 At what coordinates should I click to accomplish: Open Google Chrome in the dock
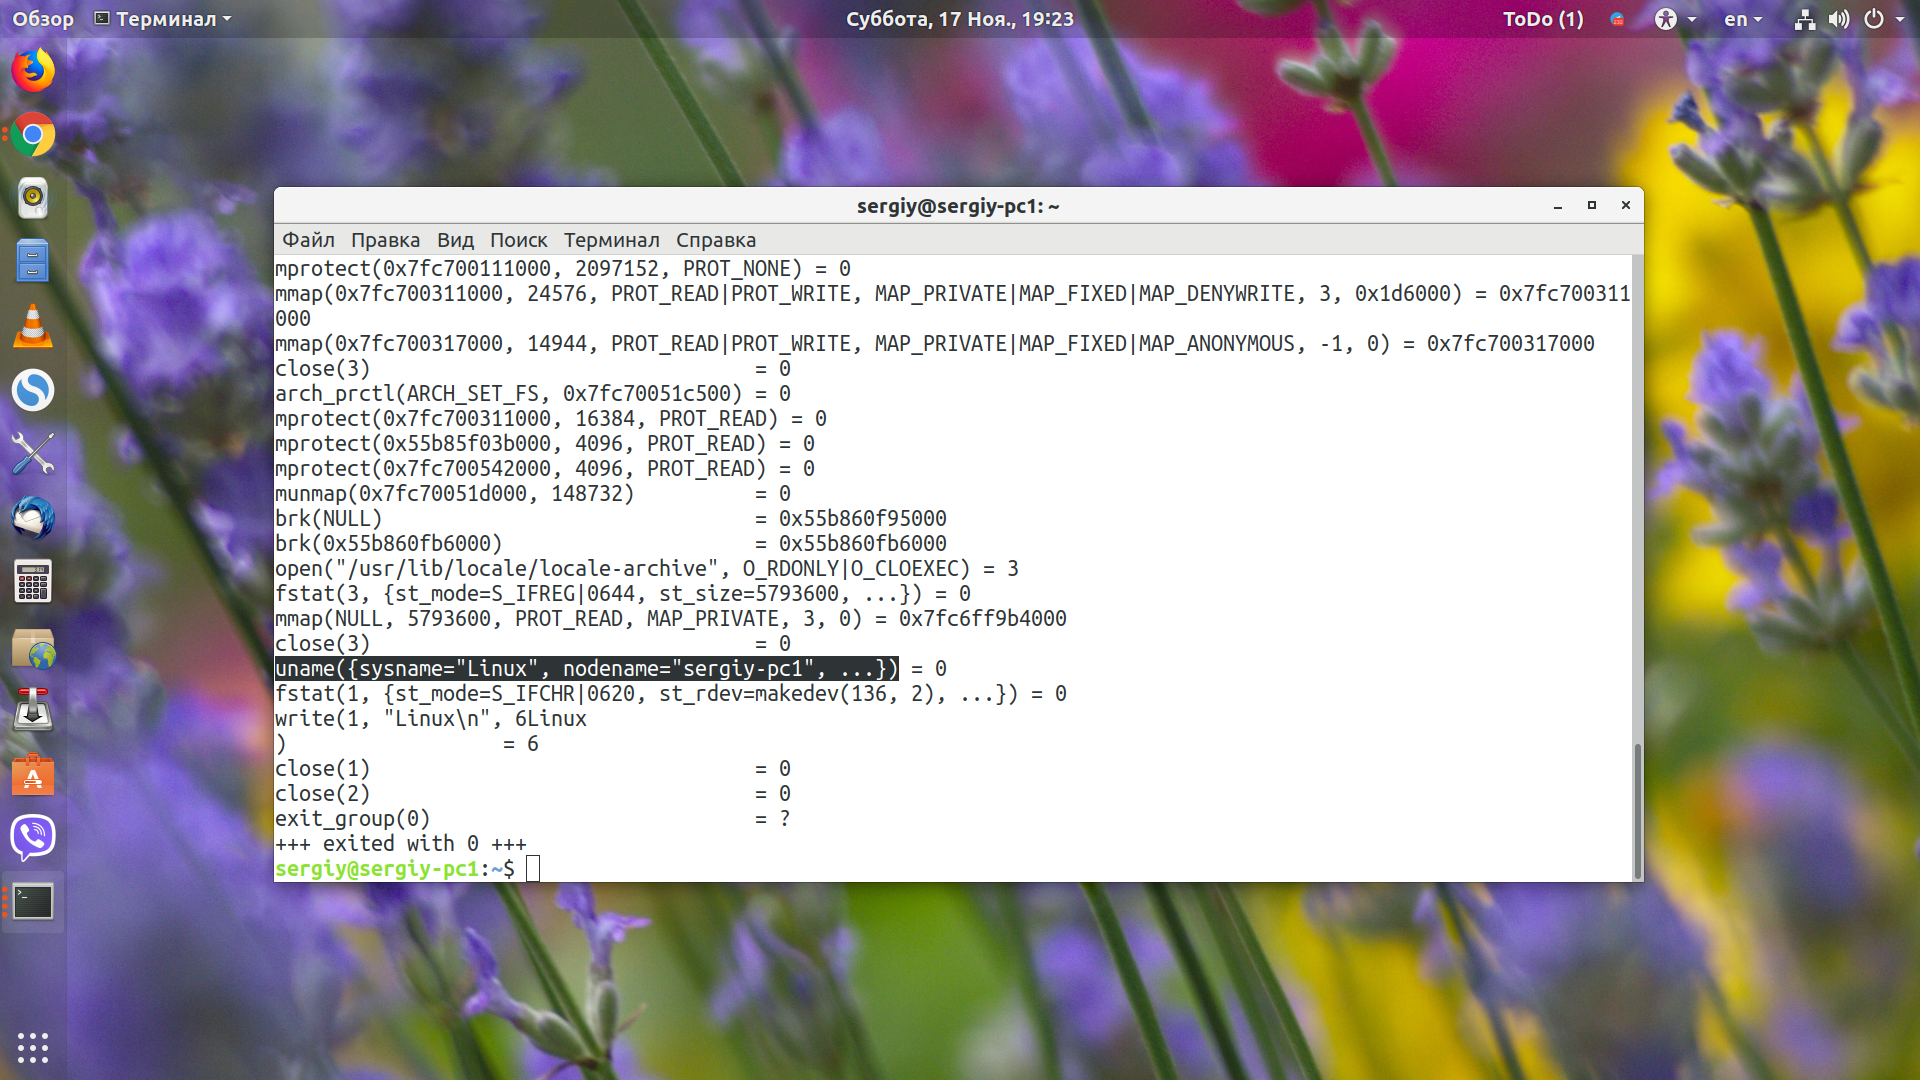(33, 135)
